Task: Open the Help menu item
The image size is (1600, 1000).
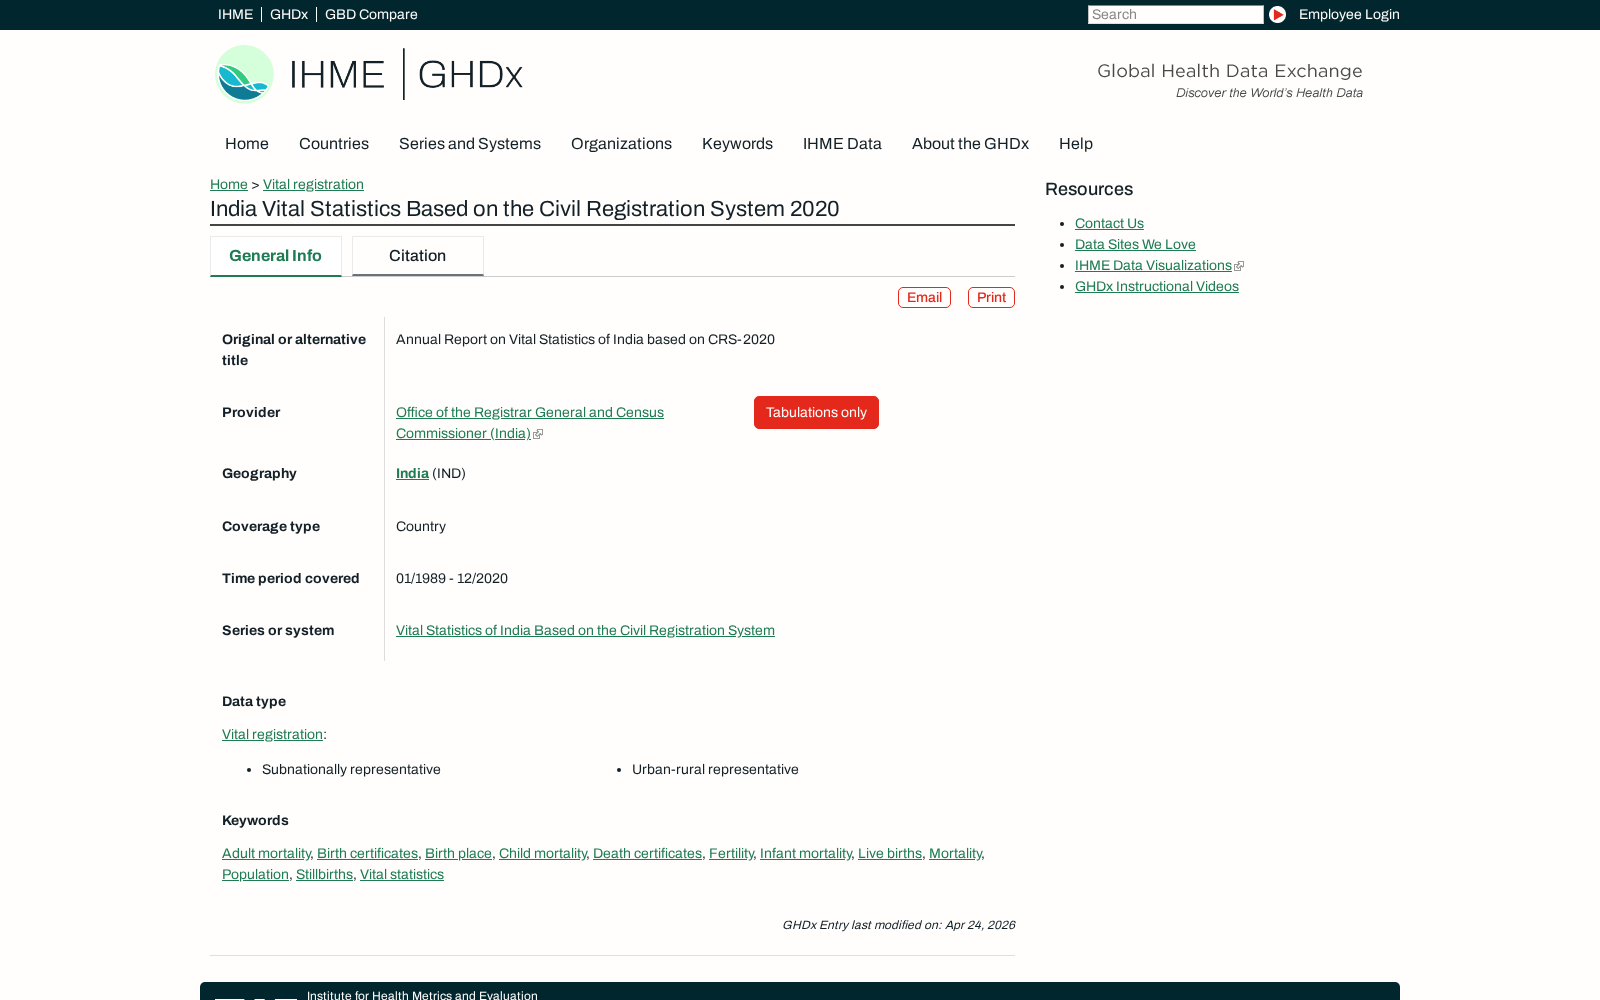Action: (x=1076, y=143)
